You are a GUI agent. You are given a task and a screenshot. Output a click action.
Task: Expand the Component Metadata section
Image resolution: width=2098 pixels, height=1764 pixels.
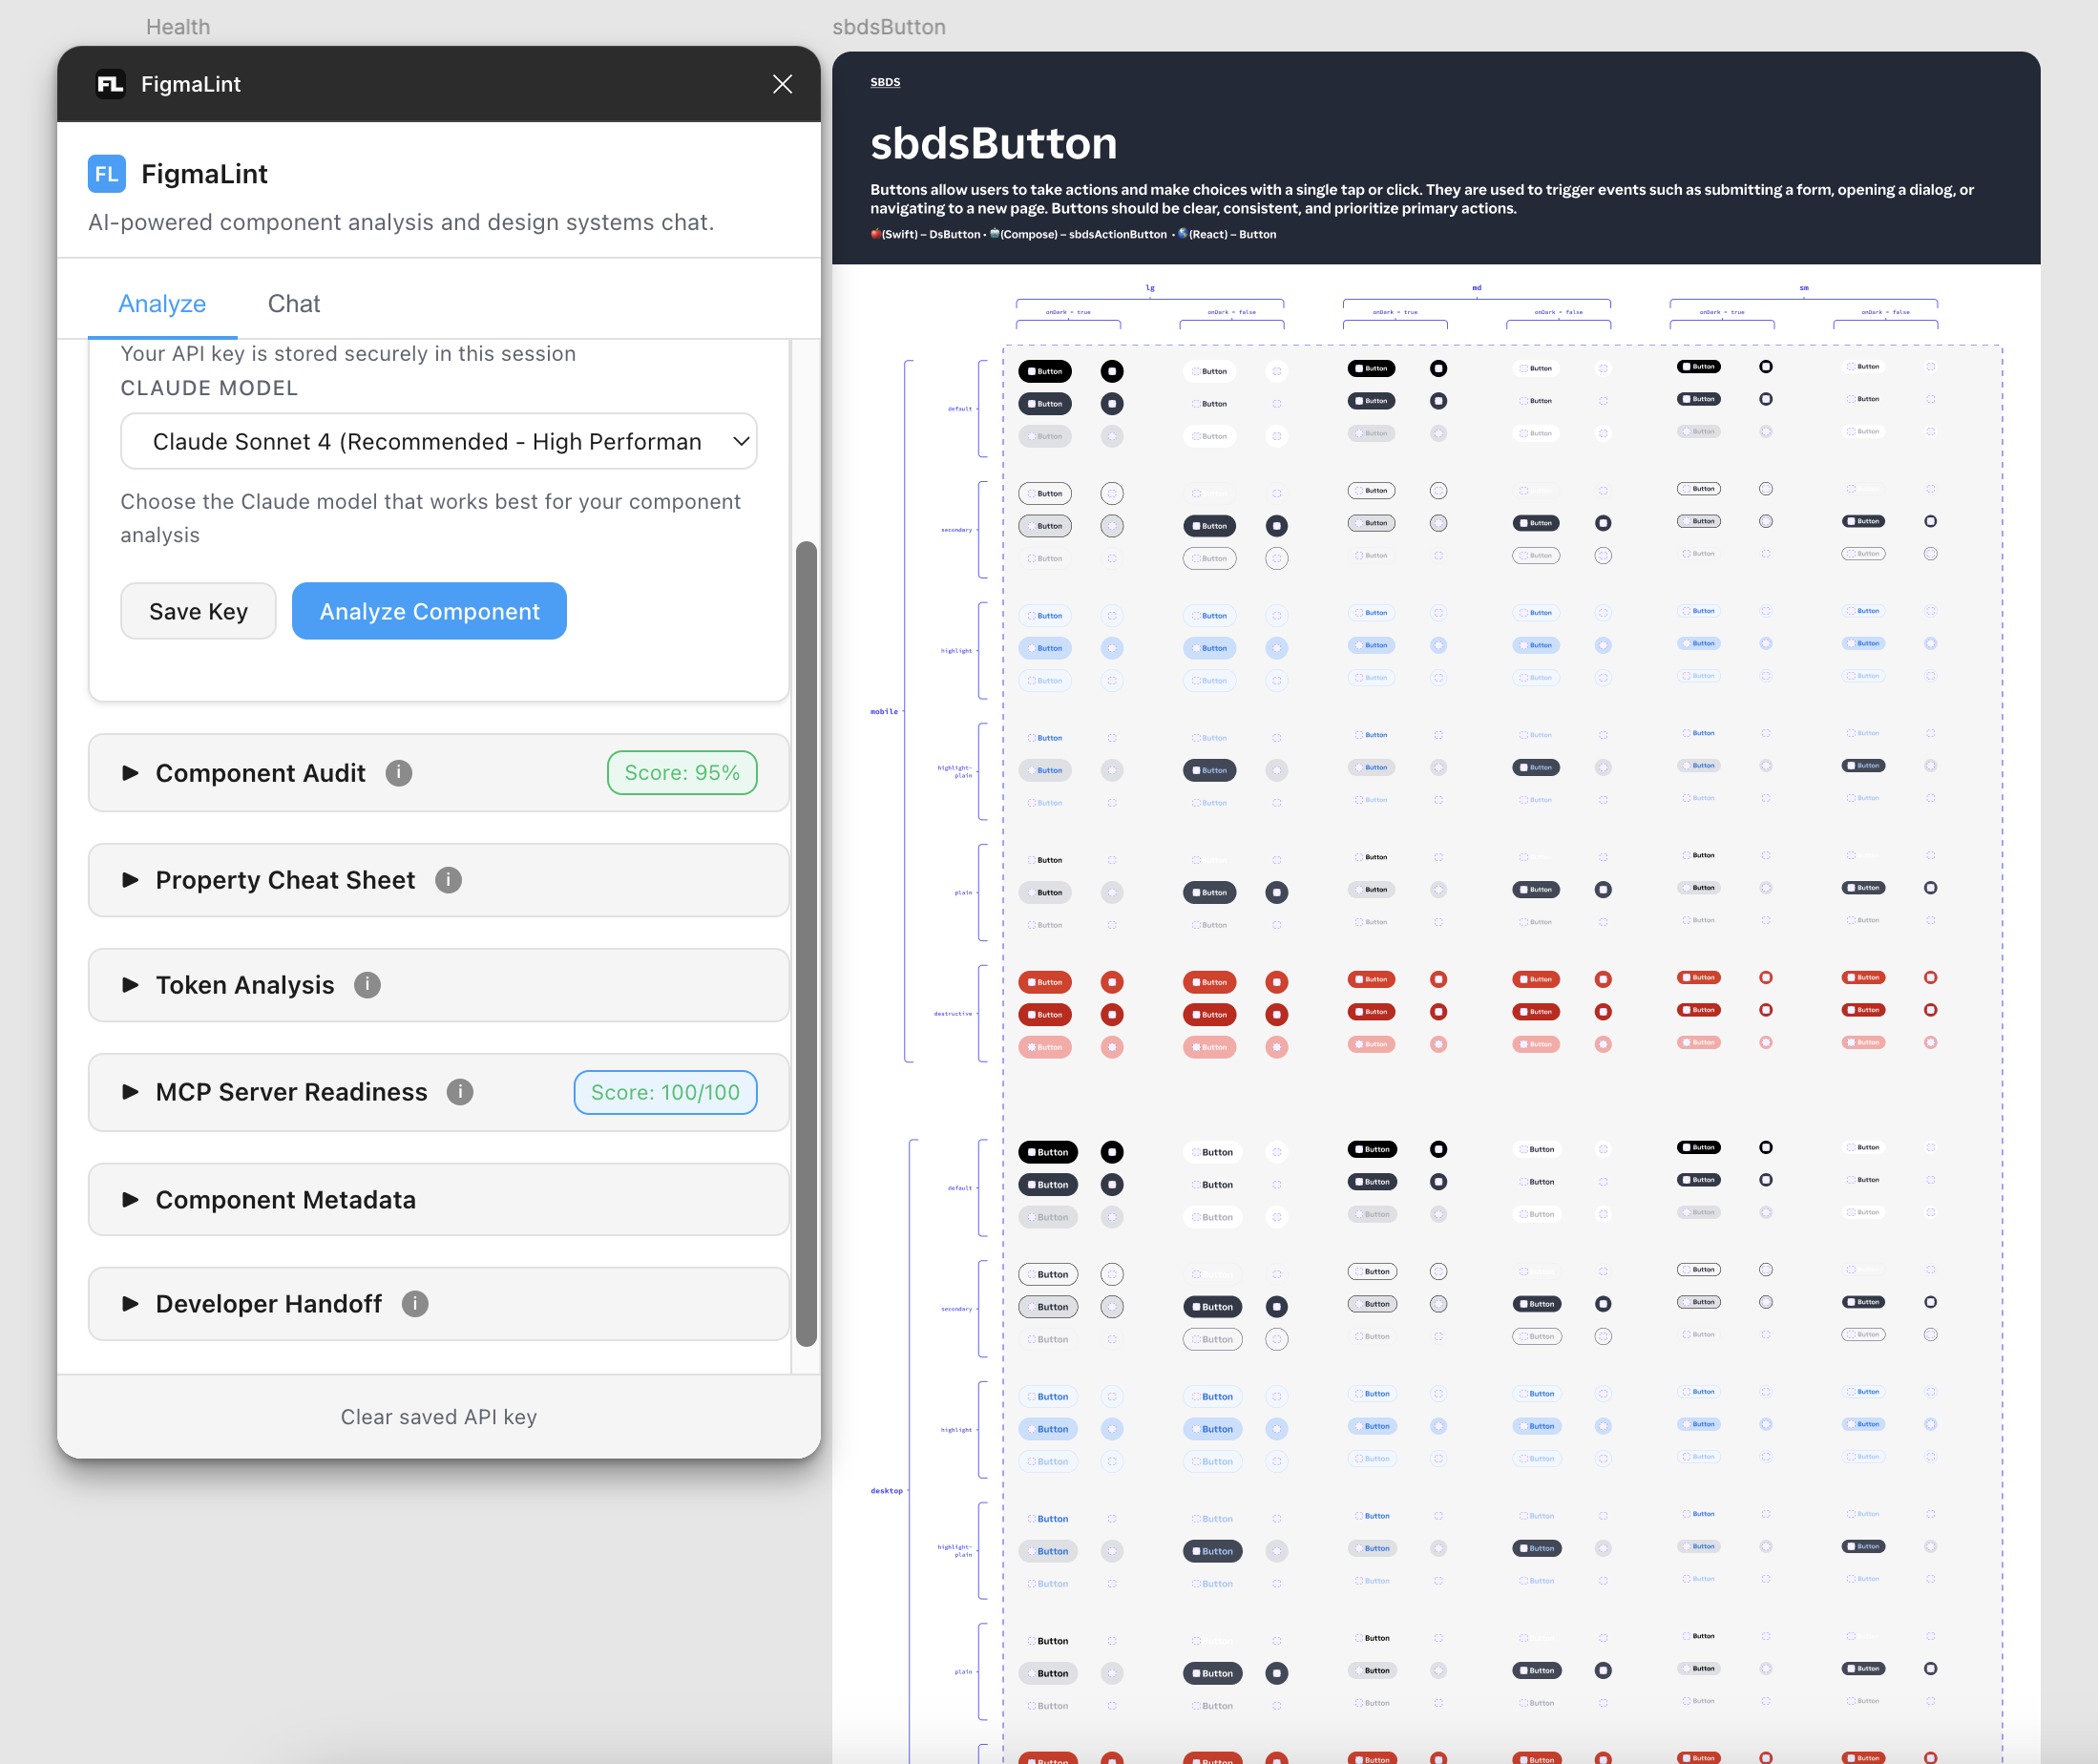tap(439, 1199)
